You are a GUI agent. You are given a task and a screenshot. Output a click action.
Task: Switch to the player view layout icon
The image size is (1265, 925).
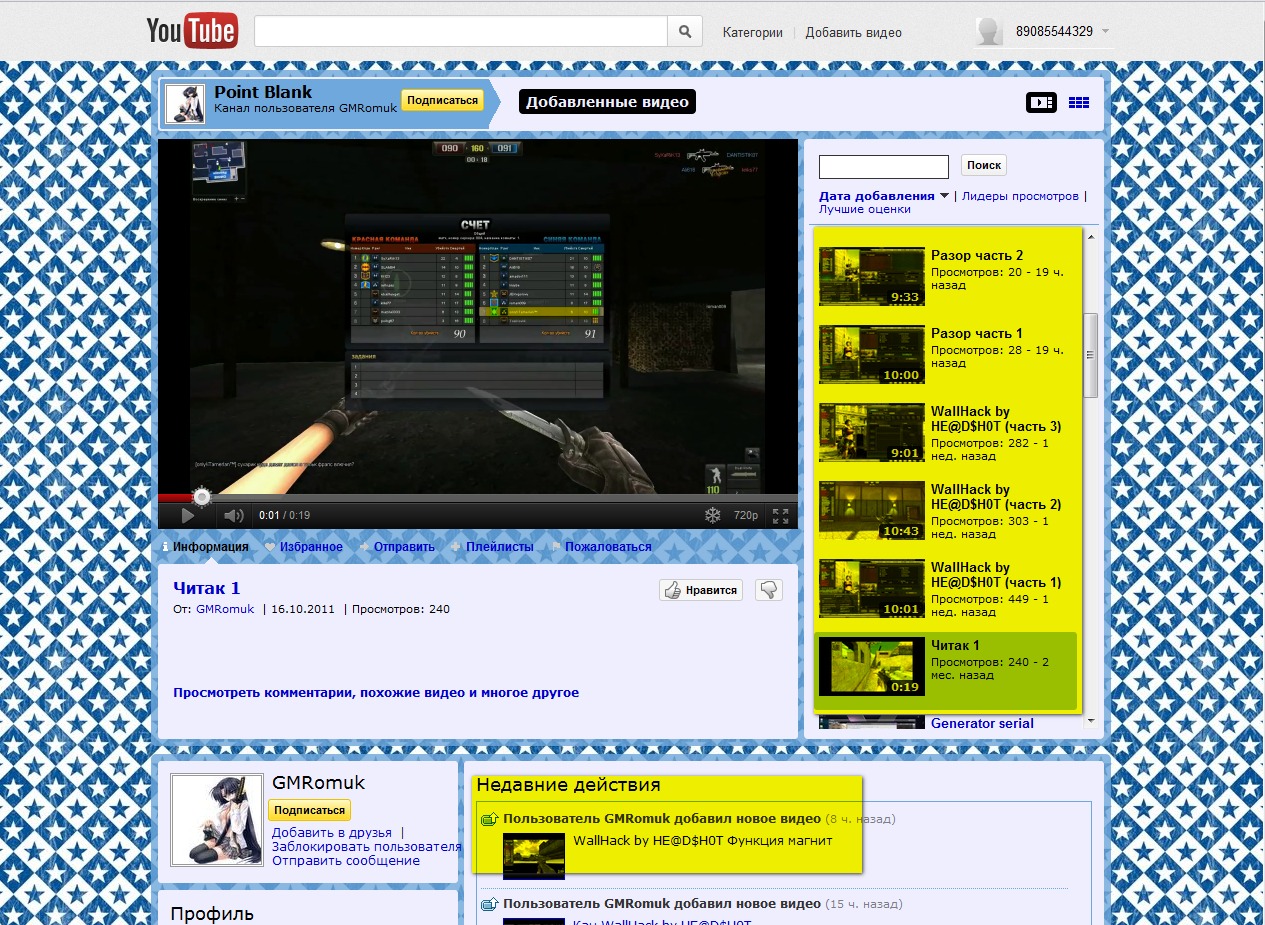[1041, 102]
